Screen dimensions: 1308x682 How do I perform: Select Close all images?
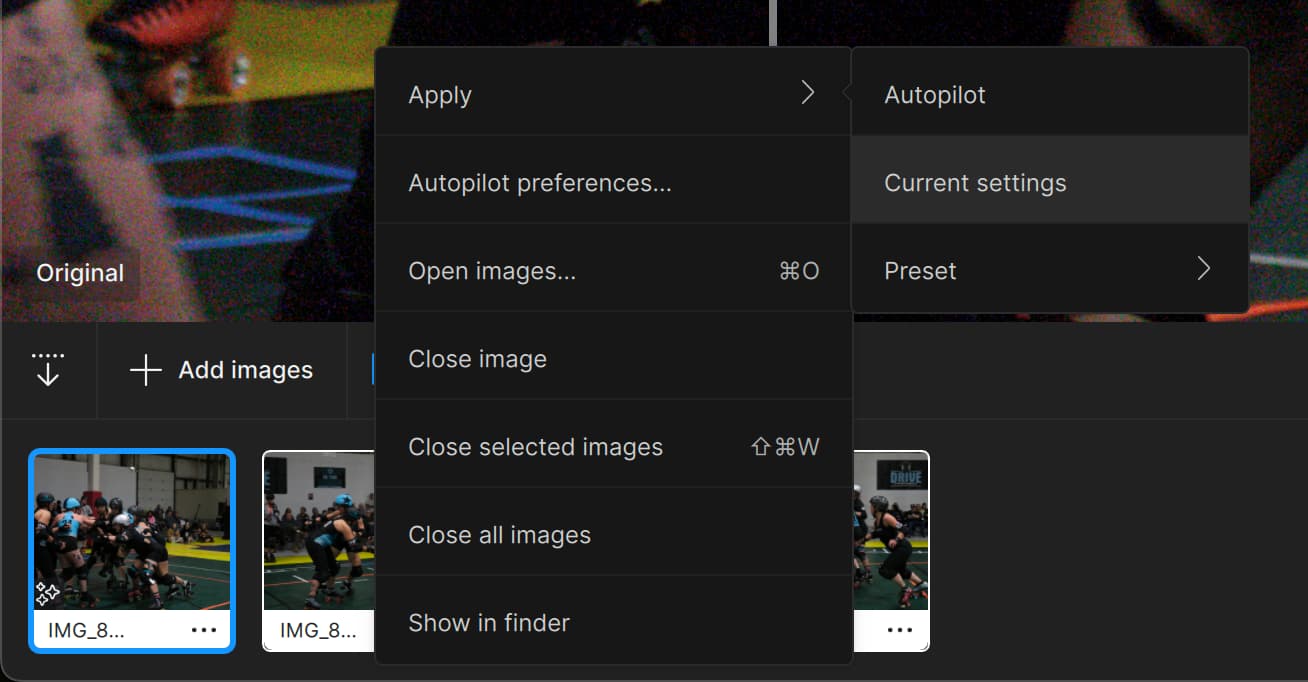click(499, 534)
